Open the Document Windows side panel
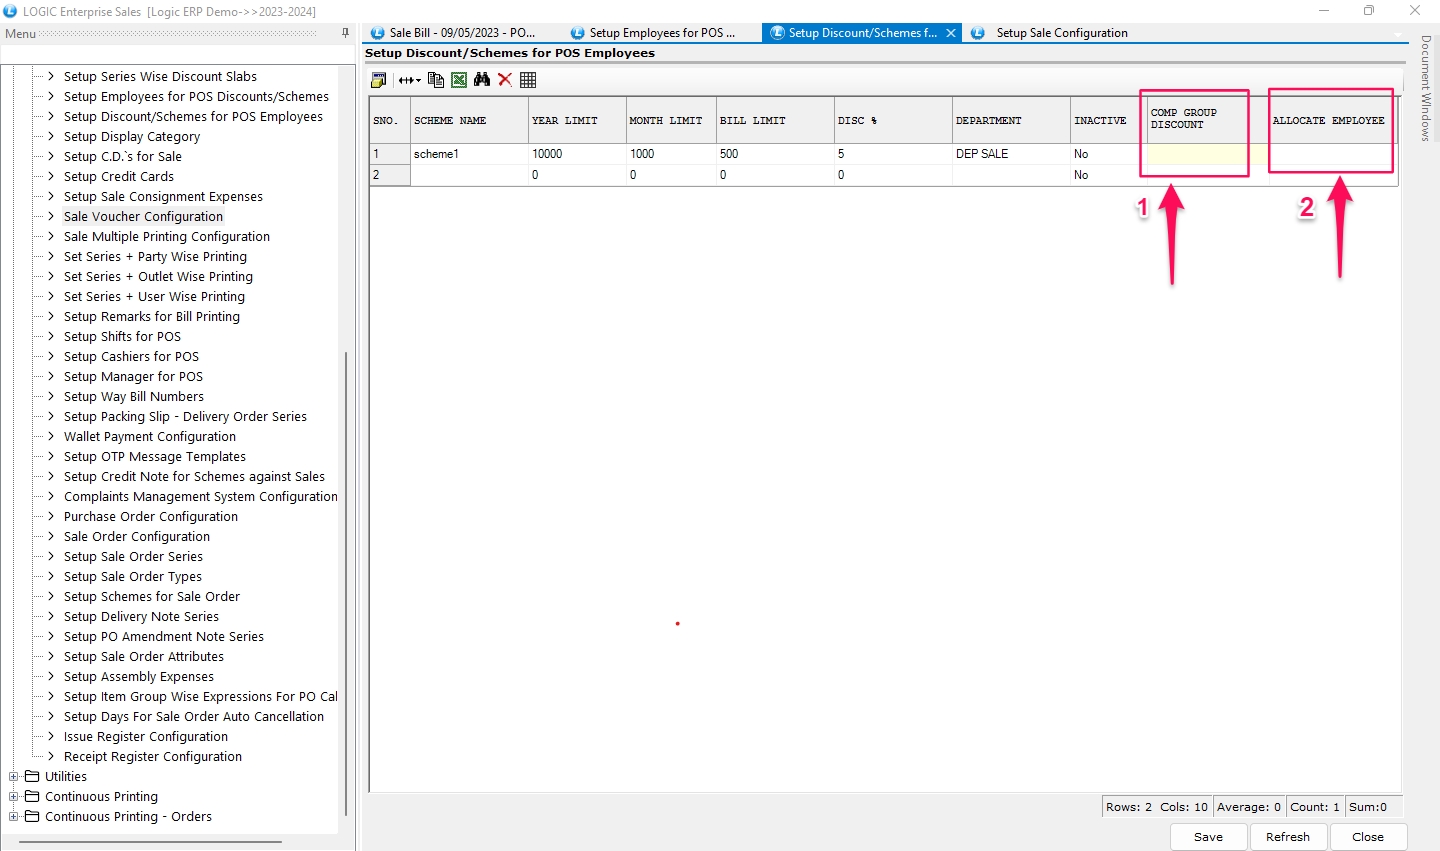The height and width of the screenshot is (851, 1440). coord(1426,88)
